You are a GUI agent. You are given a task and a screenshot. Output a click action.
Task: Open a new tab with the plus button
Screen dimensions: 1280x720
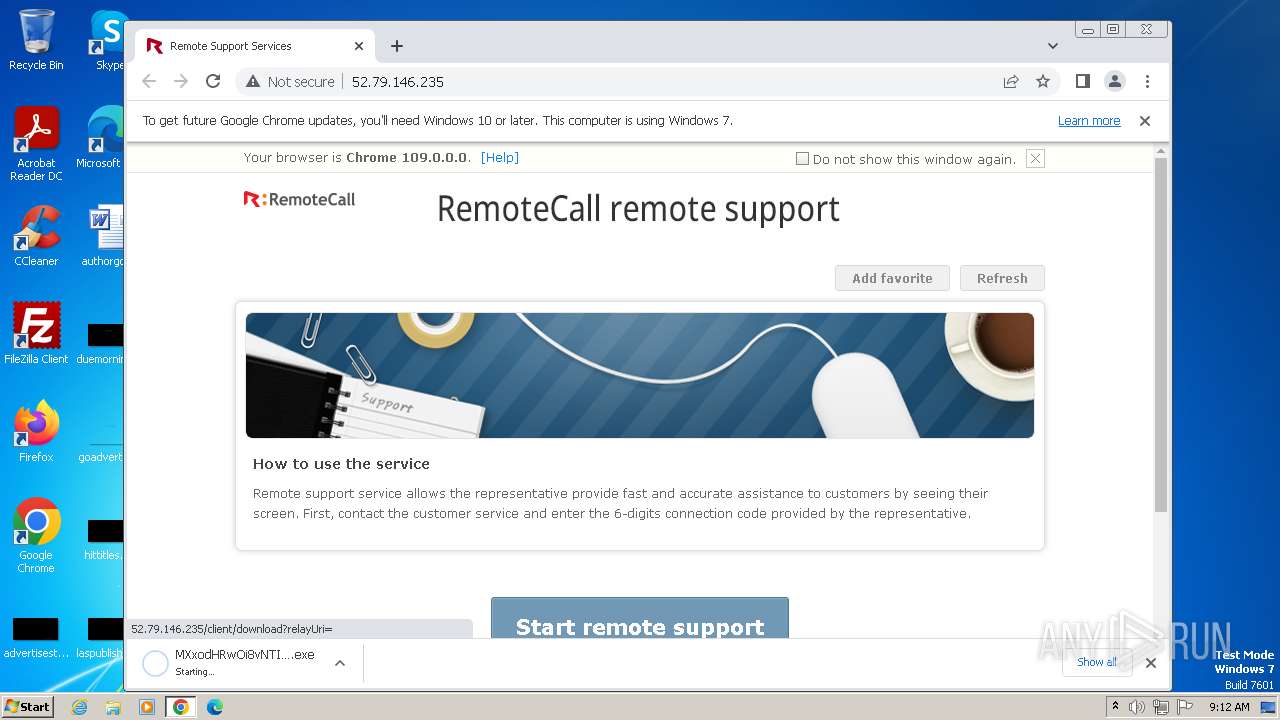tap(397, 46)
